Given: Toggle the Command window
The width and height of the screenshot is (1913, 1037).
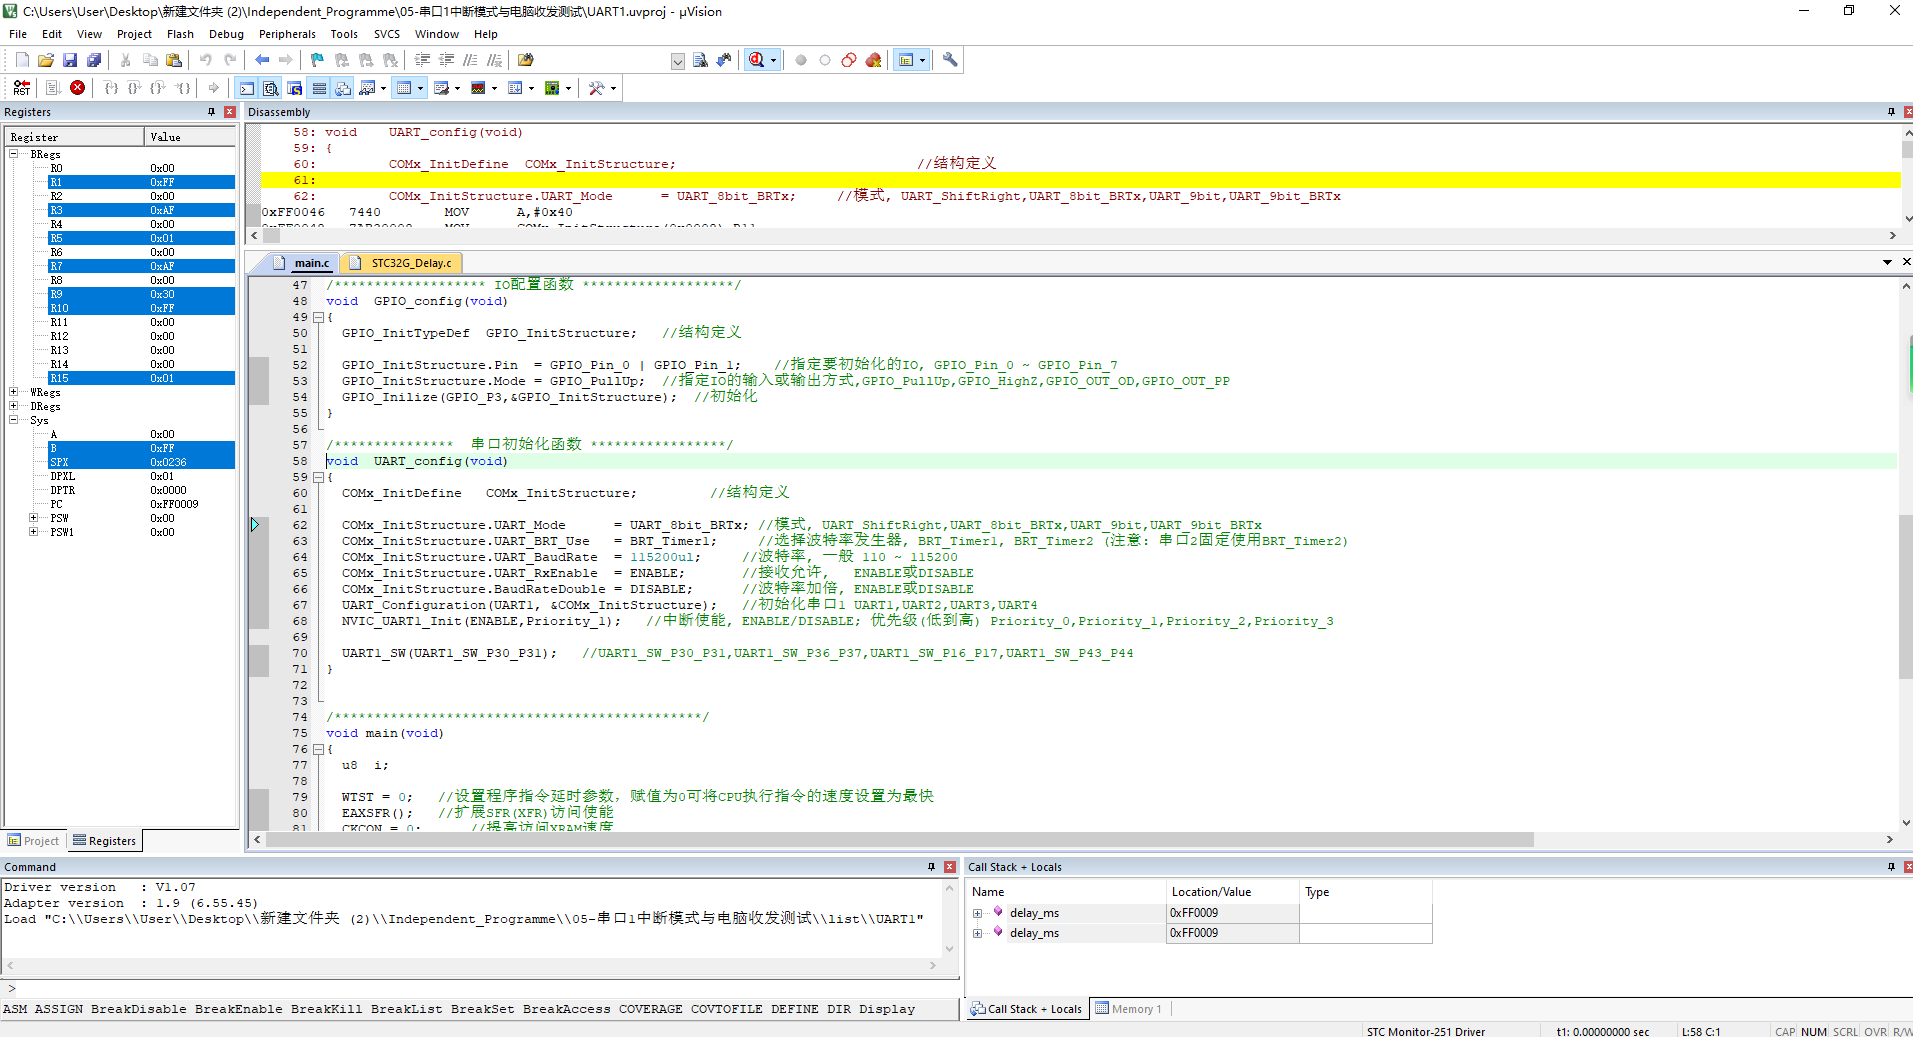Looking at the screenshot, I should click(x=247, y=88).
